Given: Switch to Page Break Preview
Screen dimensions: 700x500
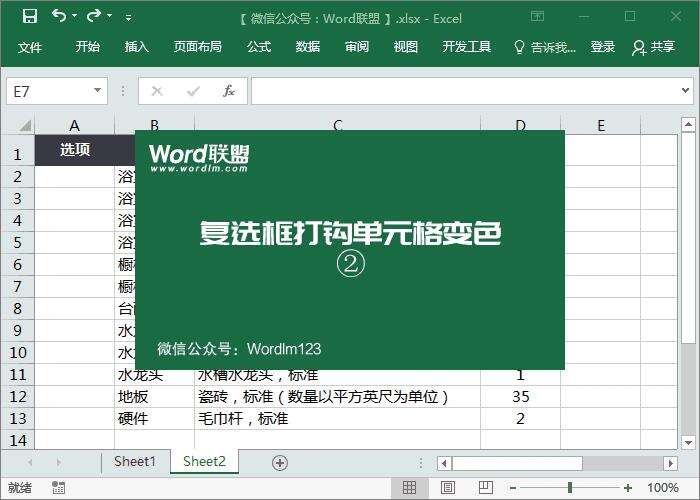Looking at the screenshot, I should tap(484, 488).
